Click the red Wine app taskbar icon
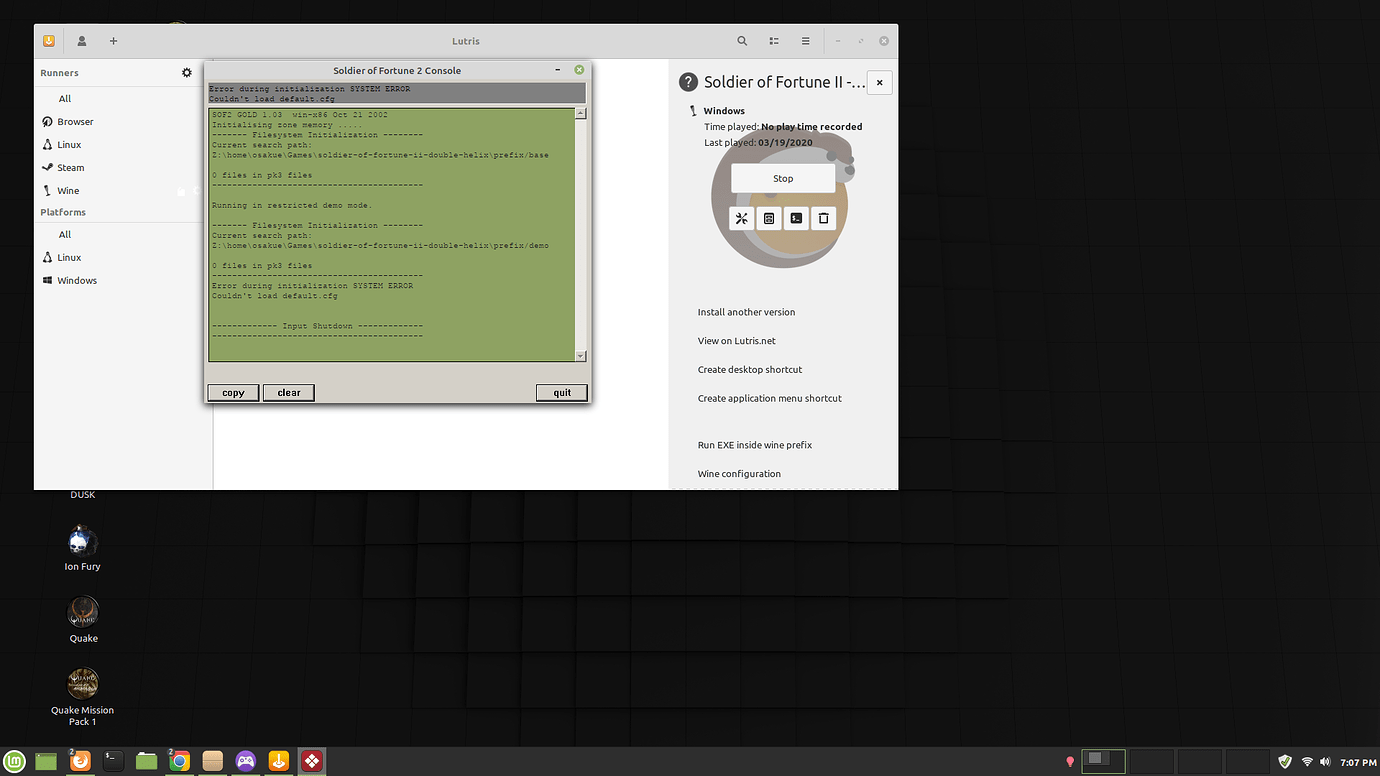 pyautogui.click(x=311, y=761)
